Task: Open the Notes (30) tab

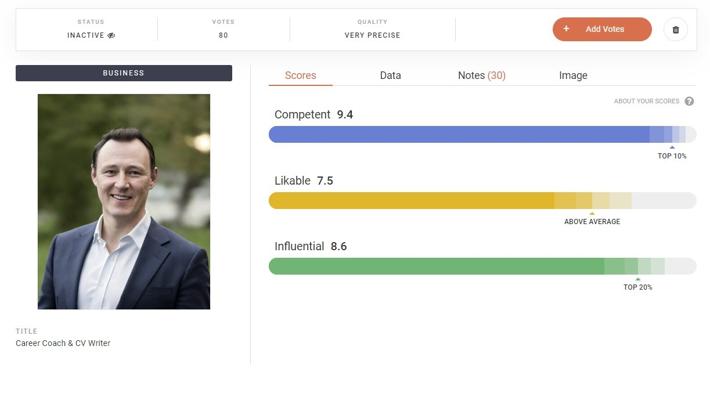Action: (x=481, y=76)
